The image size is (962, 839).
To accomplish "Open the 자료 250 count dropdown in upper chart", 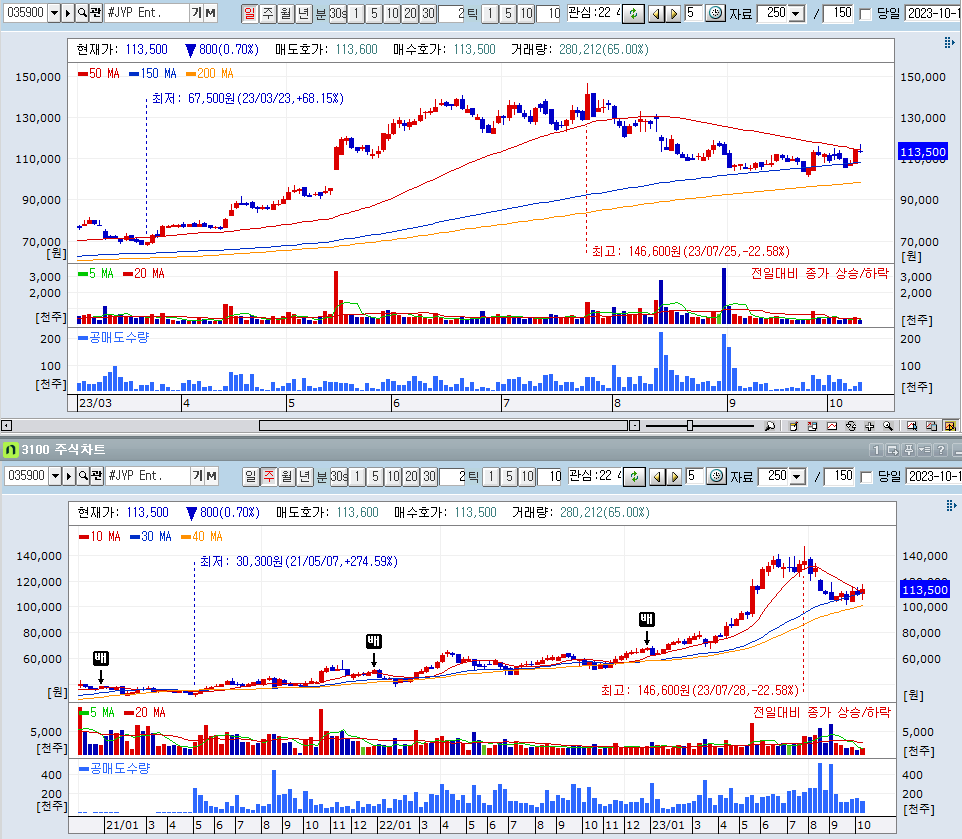I will tap(796, 13).
